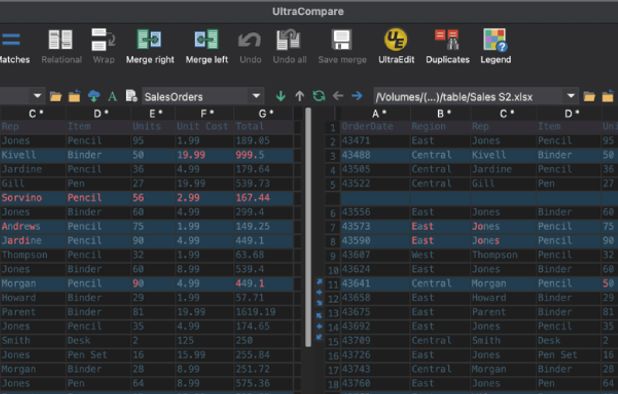Open the SalesOrders sheet dropdown

256,96
